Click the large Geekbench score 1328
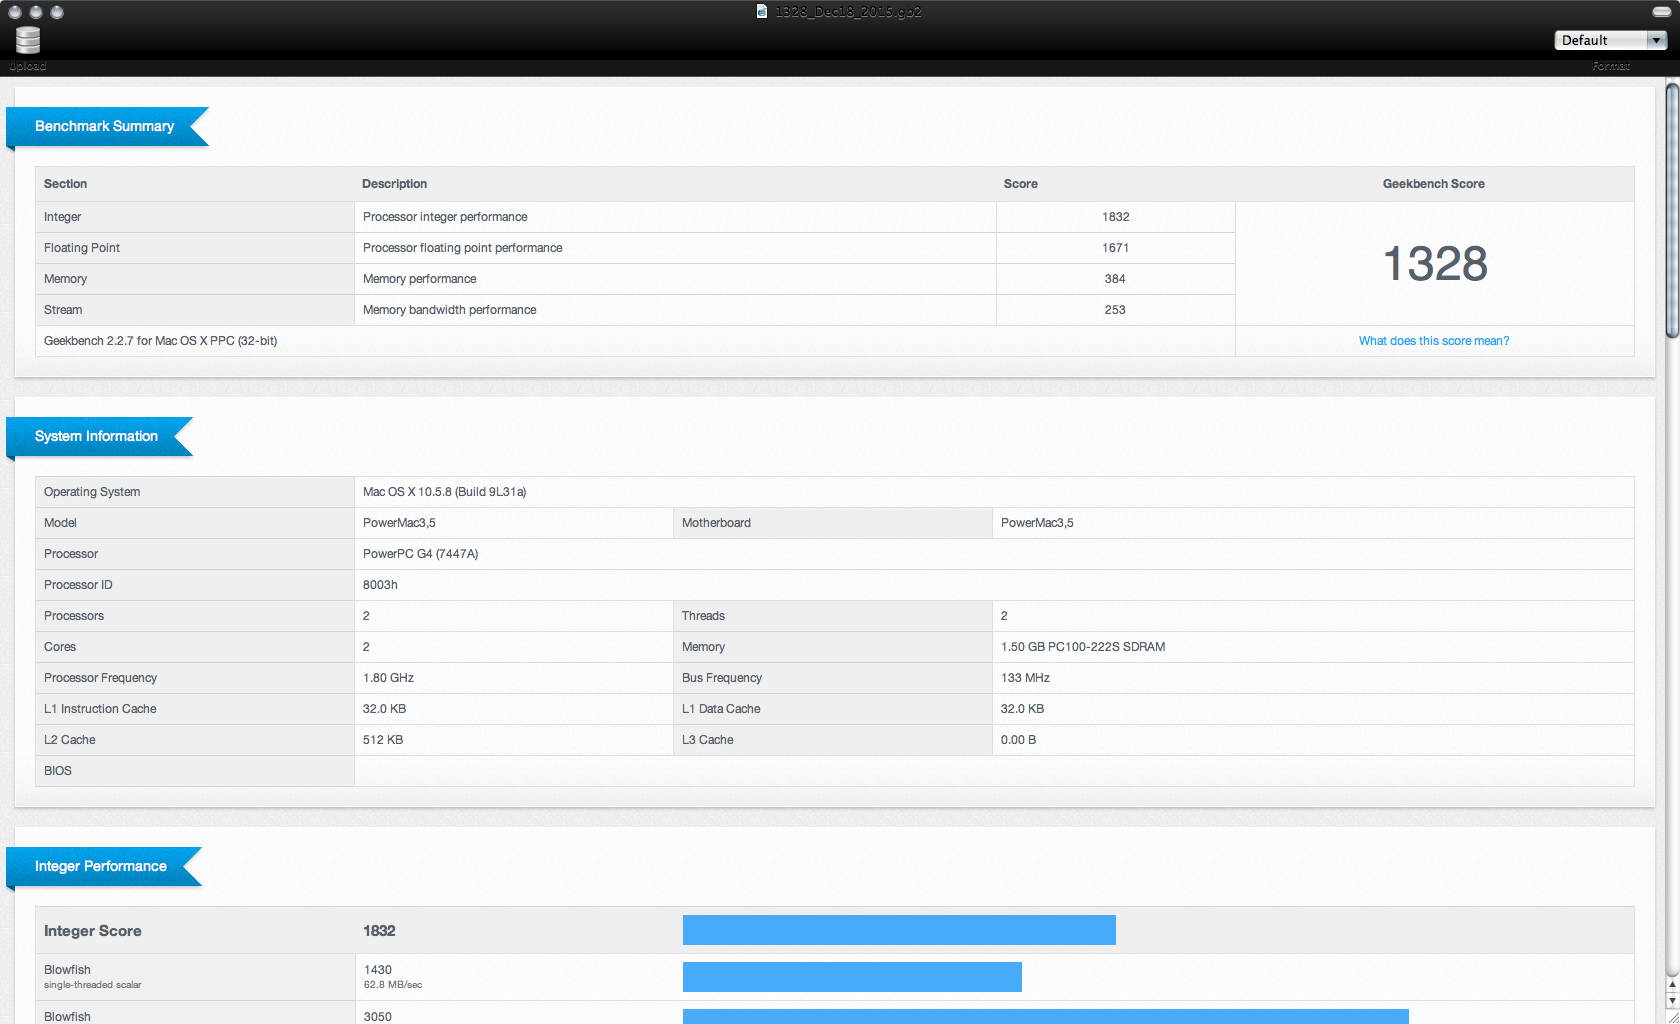The height and width of the screenshot is (1024, 1680). point(1435,264)
